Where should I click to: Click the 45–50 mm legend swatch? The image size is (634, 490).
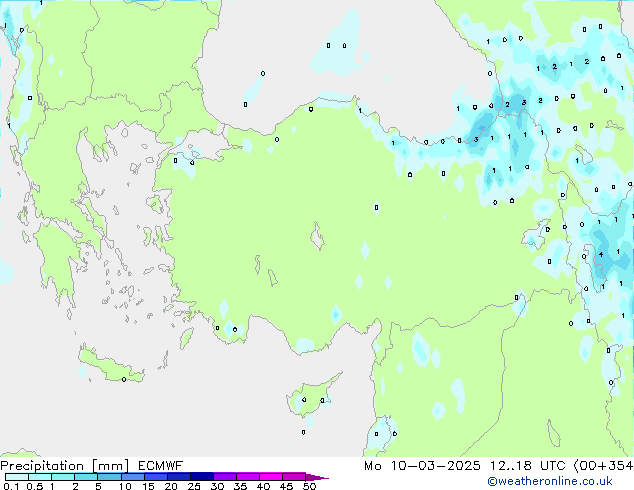point(294,477)
